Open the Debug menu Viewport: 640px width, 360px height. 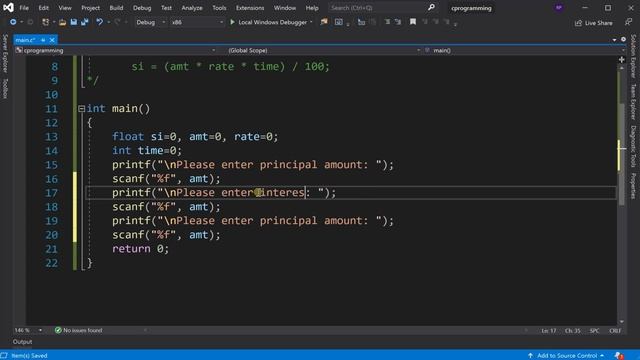(x=142, y=8)
